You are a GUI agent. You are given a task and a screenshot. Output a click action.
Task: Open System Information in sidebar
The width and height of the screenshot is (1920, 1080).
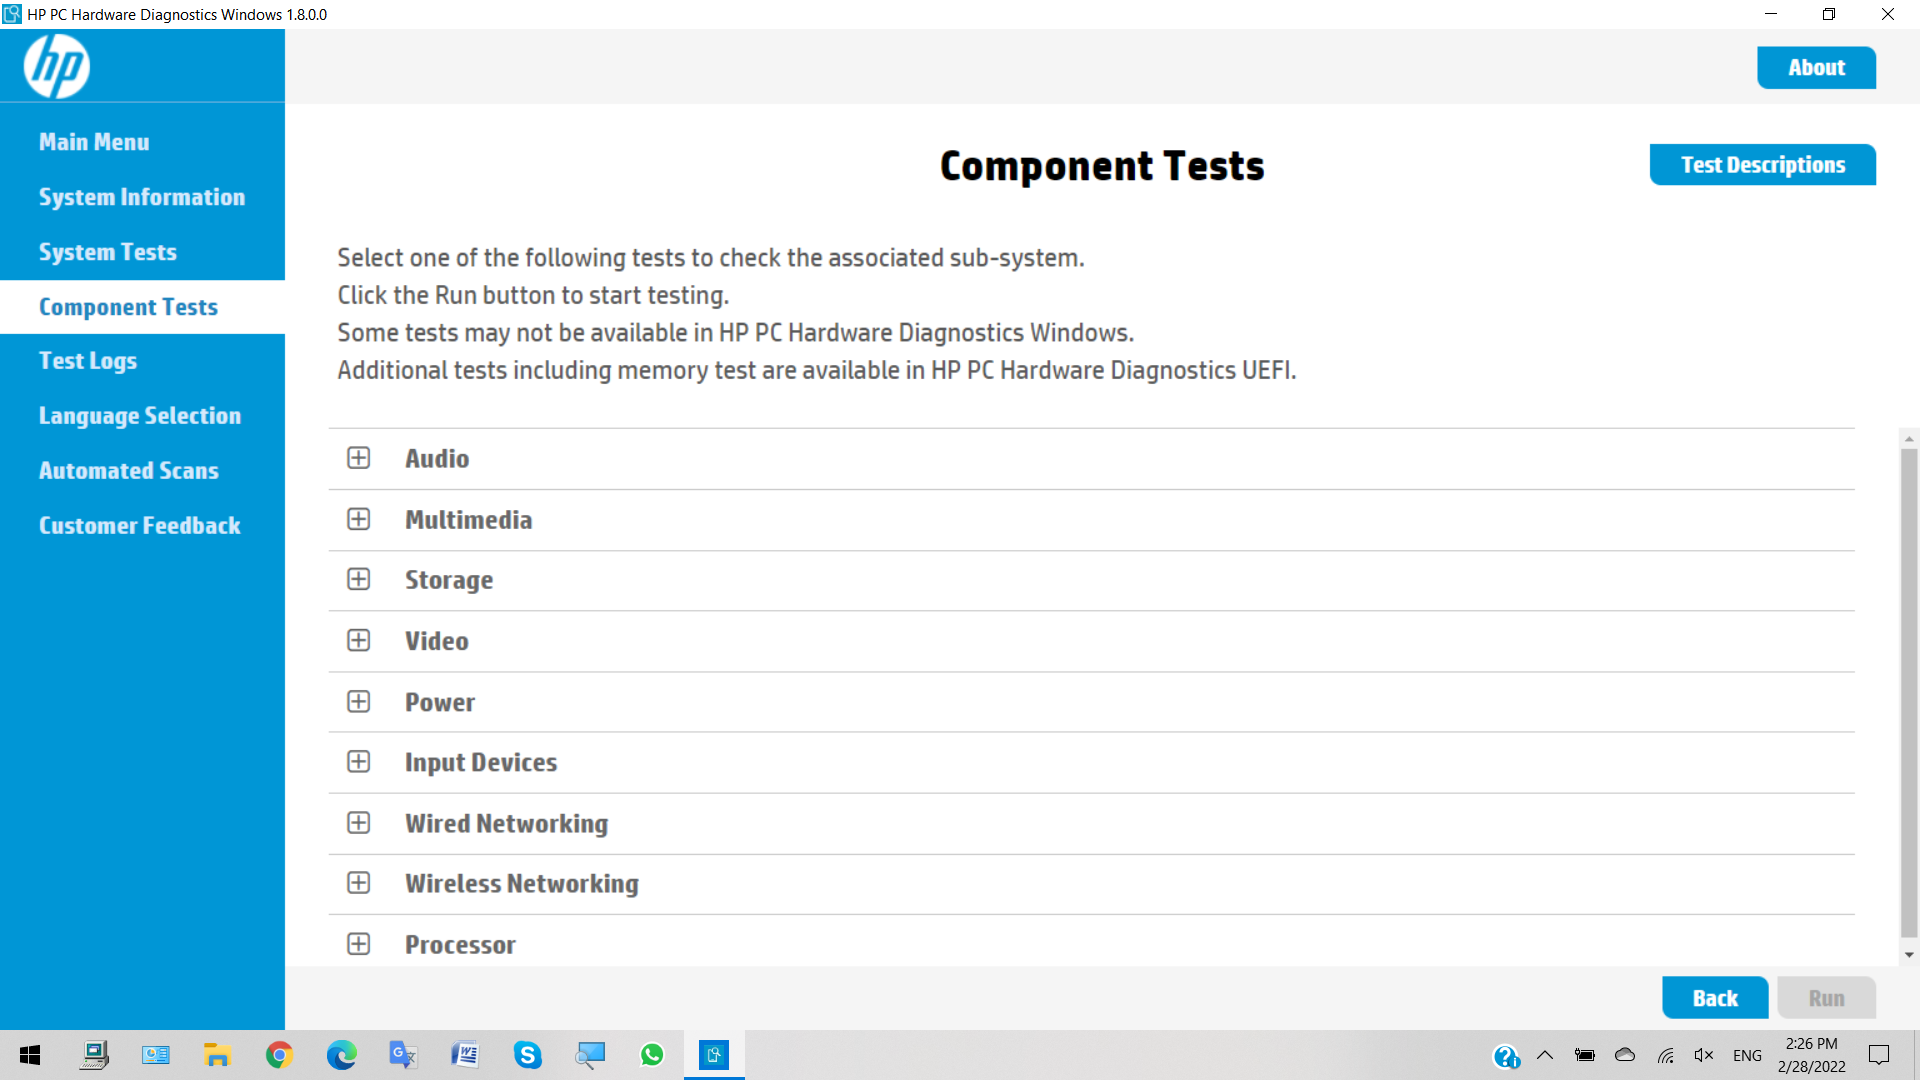point(141,197)
